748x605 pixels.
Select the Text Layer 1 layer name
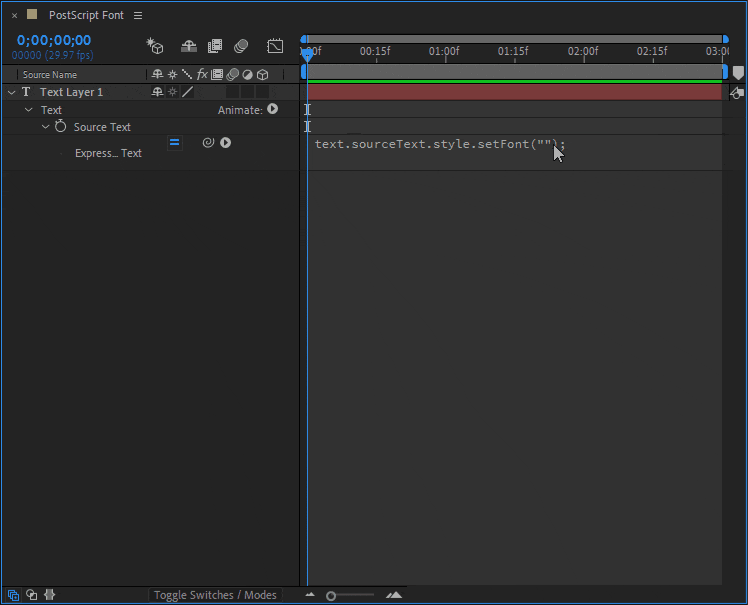pos(72,92)
